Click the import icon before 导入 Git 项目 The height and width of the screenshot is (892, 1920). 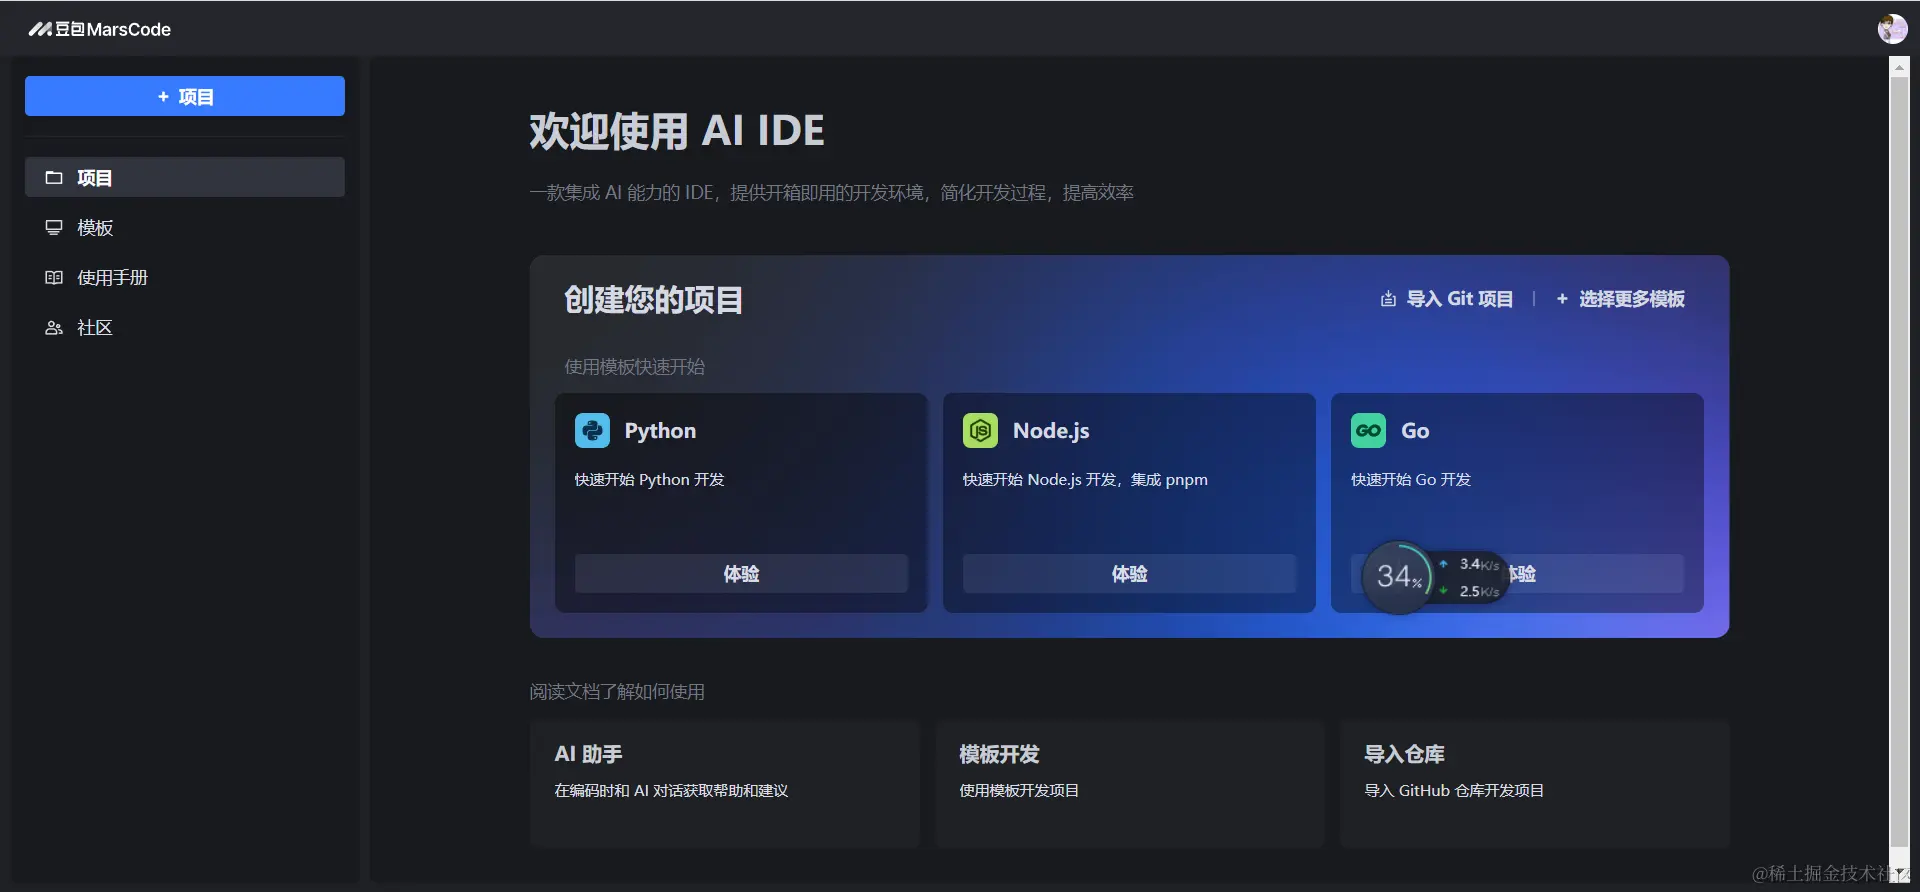(x=1388, y=299)
